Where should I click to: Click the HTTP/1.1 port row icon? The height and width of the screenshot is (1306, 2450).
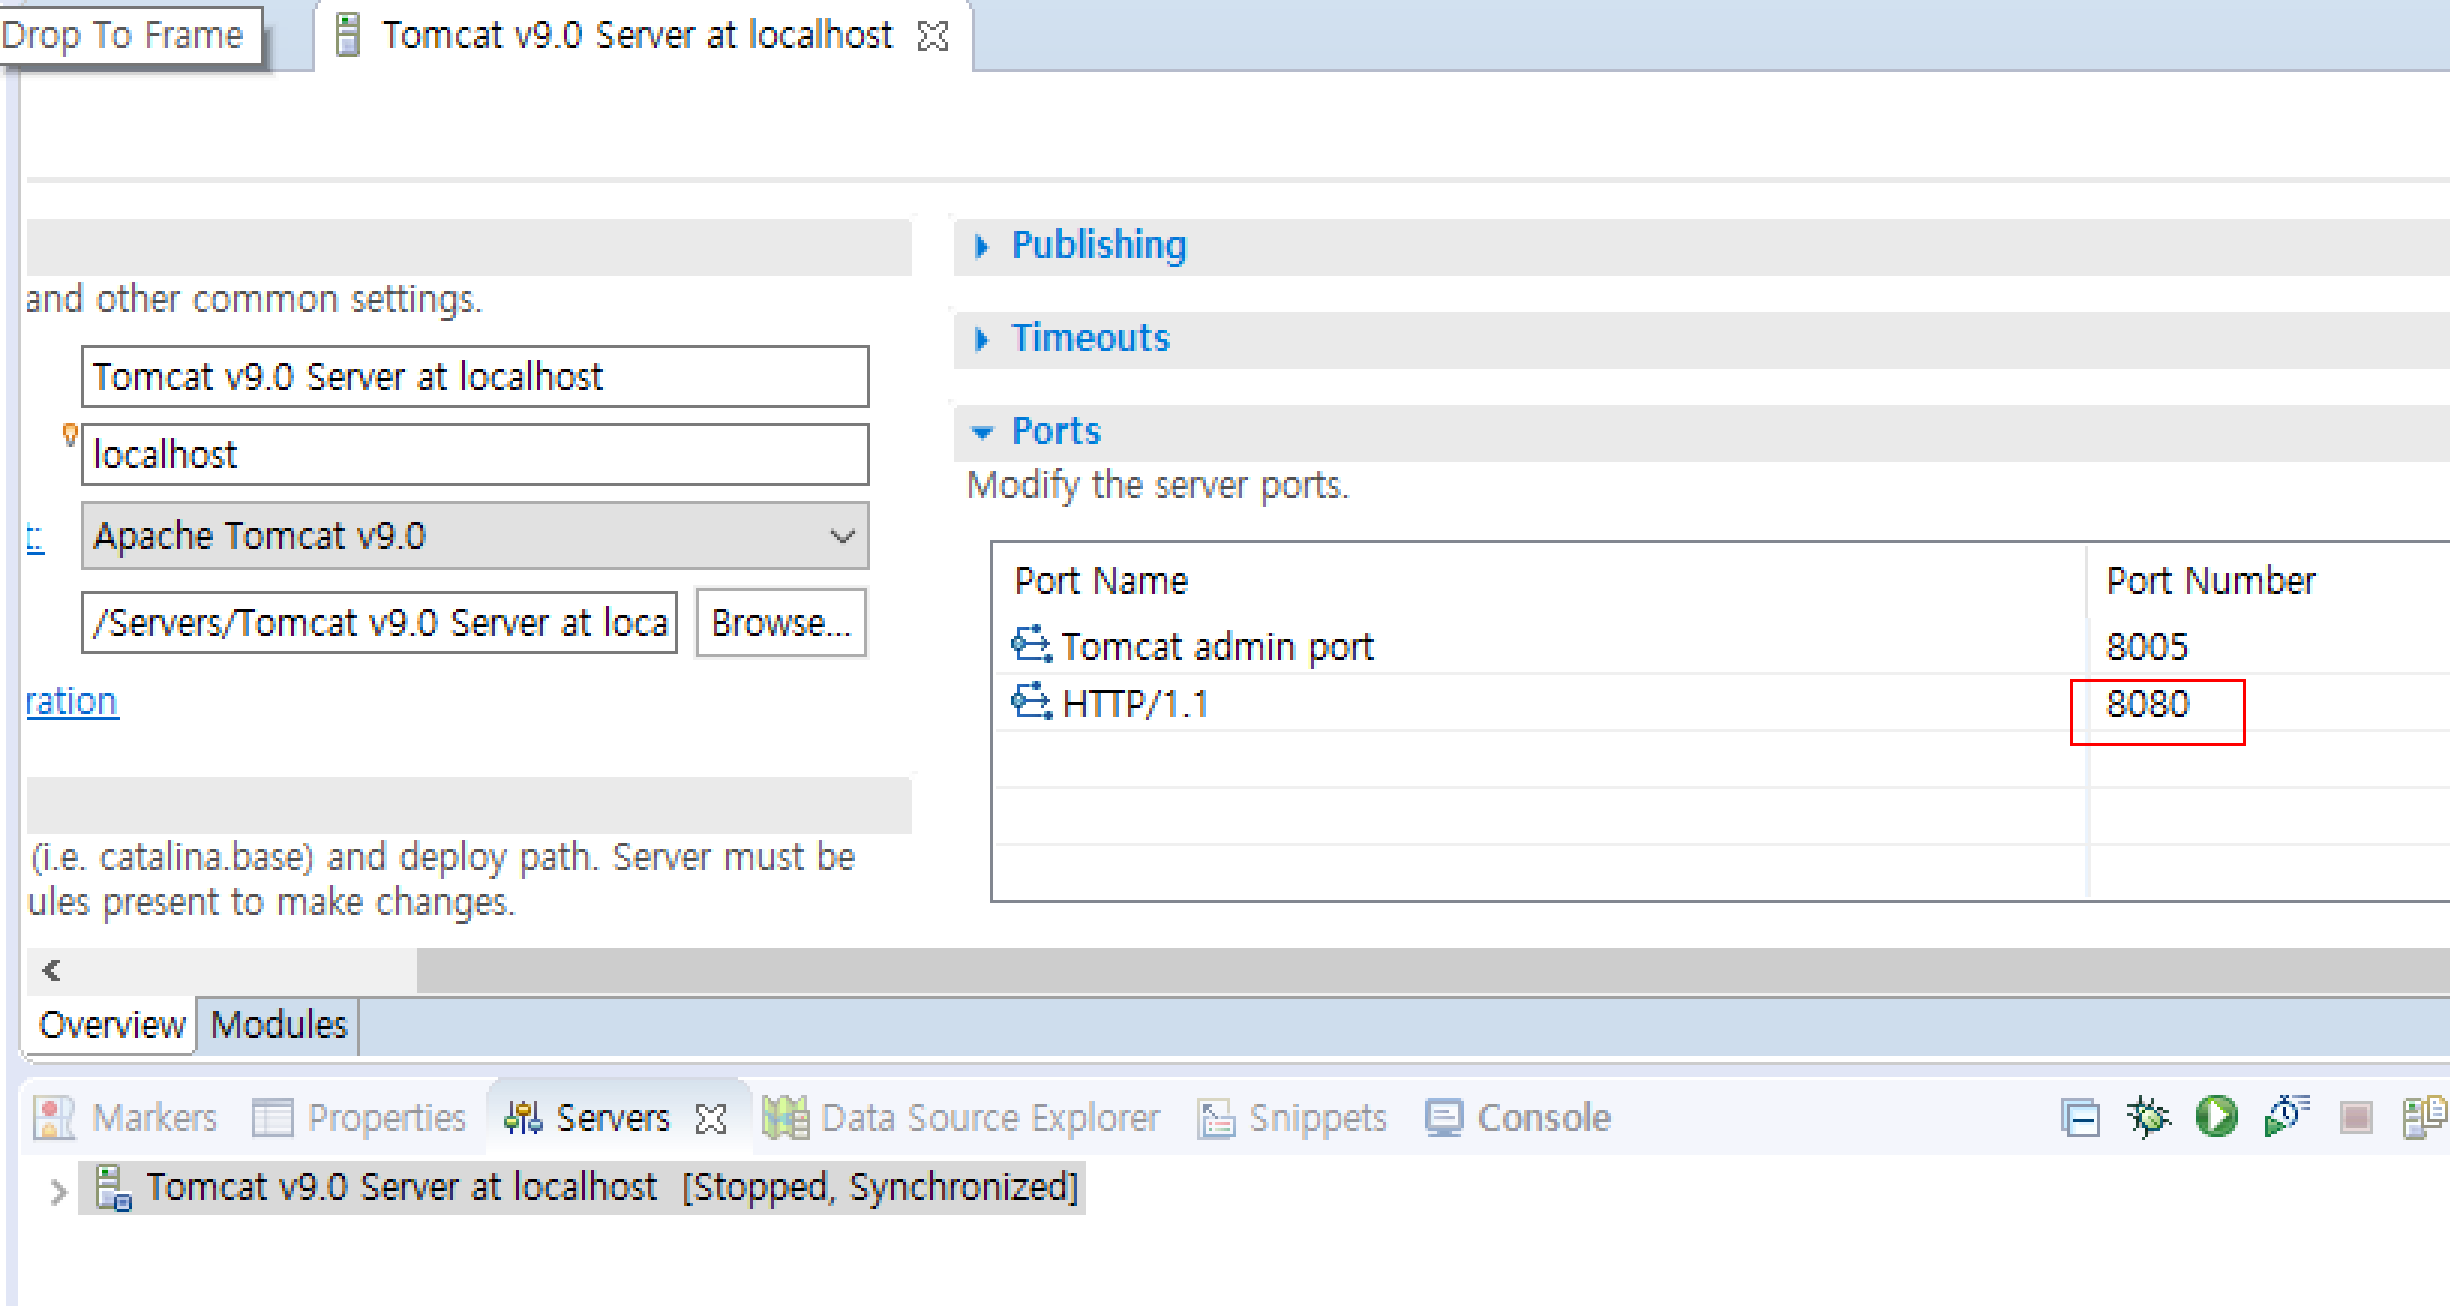(x=1032, y=703)
